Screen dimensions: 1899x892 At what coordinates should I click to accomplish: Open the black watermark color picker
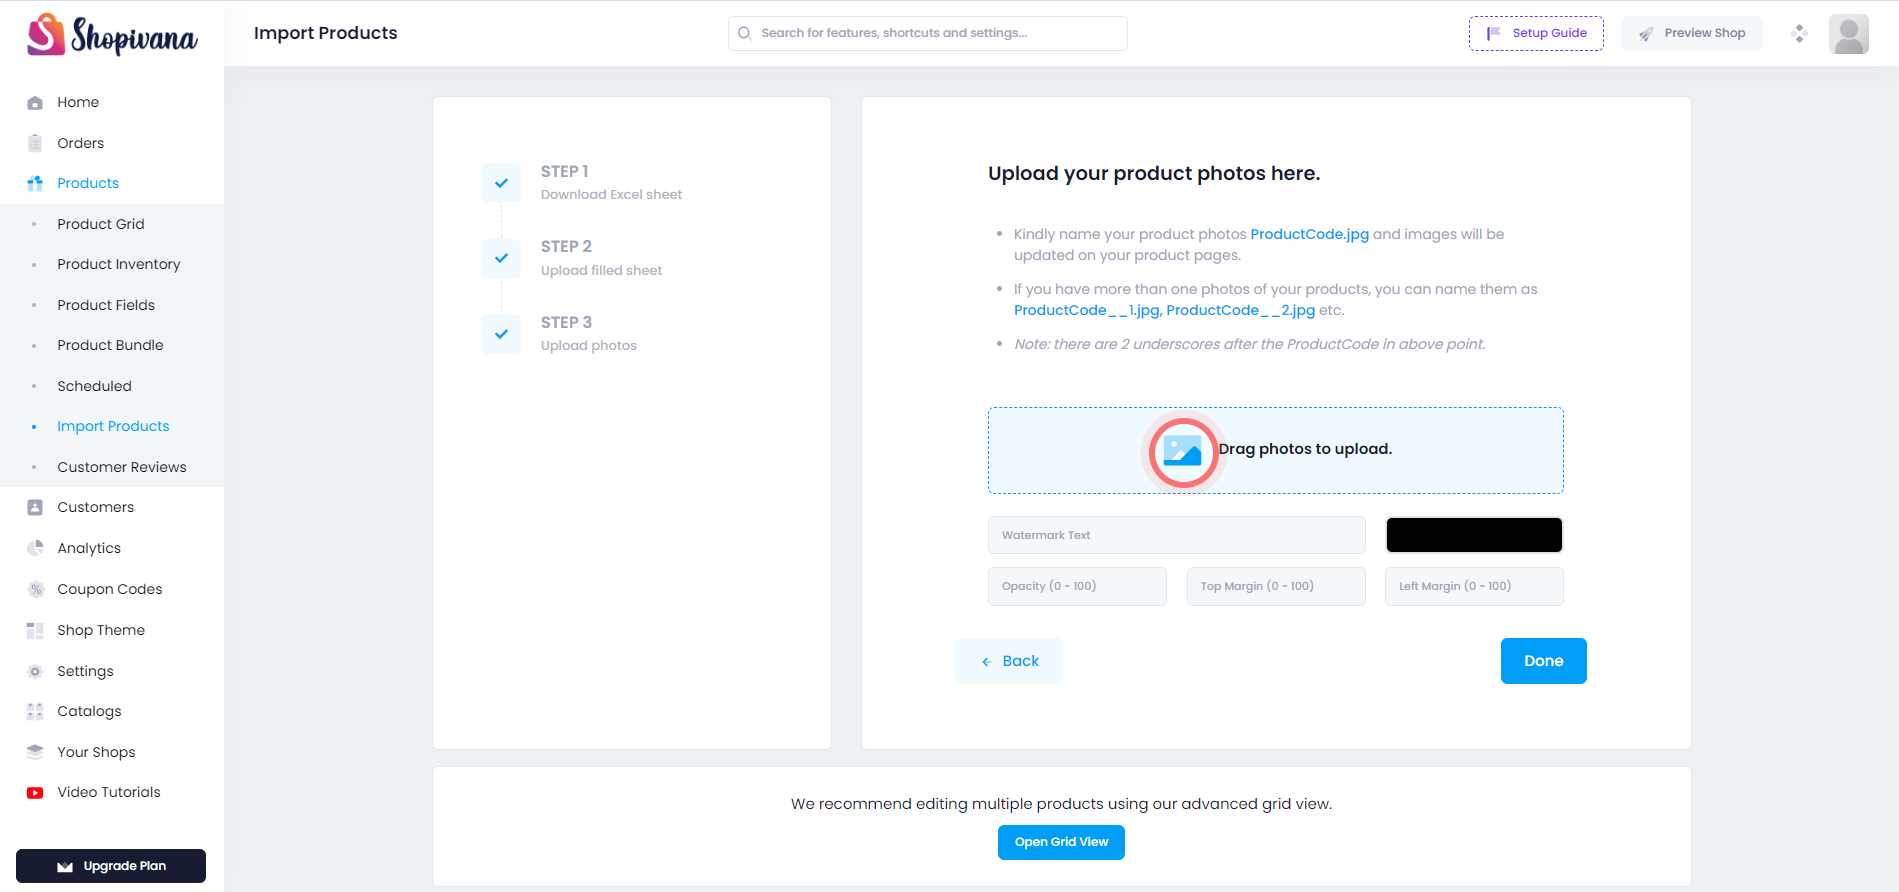click(x=1474, y=535)
